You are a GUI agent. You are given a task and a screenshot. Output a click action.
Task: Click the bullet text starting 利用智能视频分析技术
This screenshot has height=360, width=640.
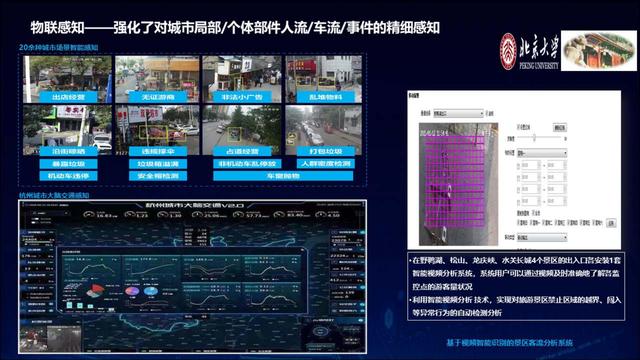[x=516, y=306]
